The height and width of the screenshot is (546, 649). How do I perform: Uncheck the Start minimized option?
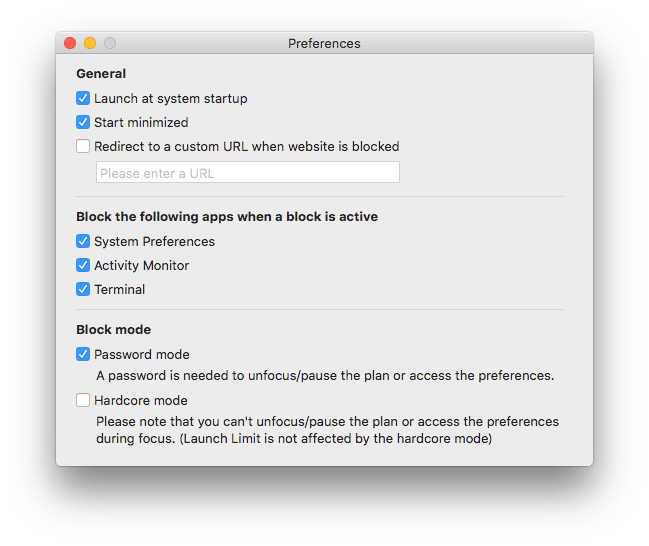83,123
